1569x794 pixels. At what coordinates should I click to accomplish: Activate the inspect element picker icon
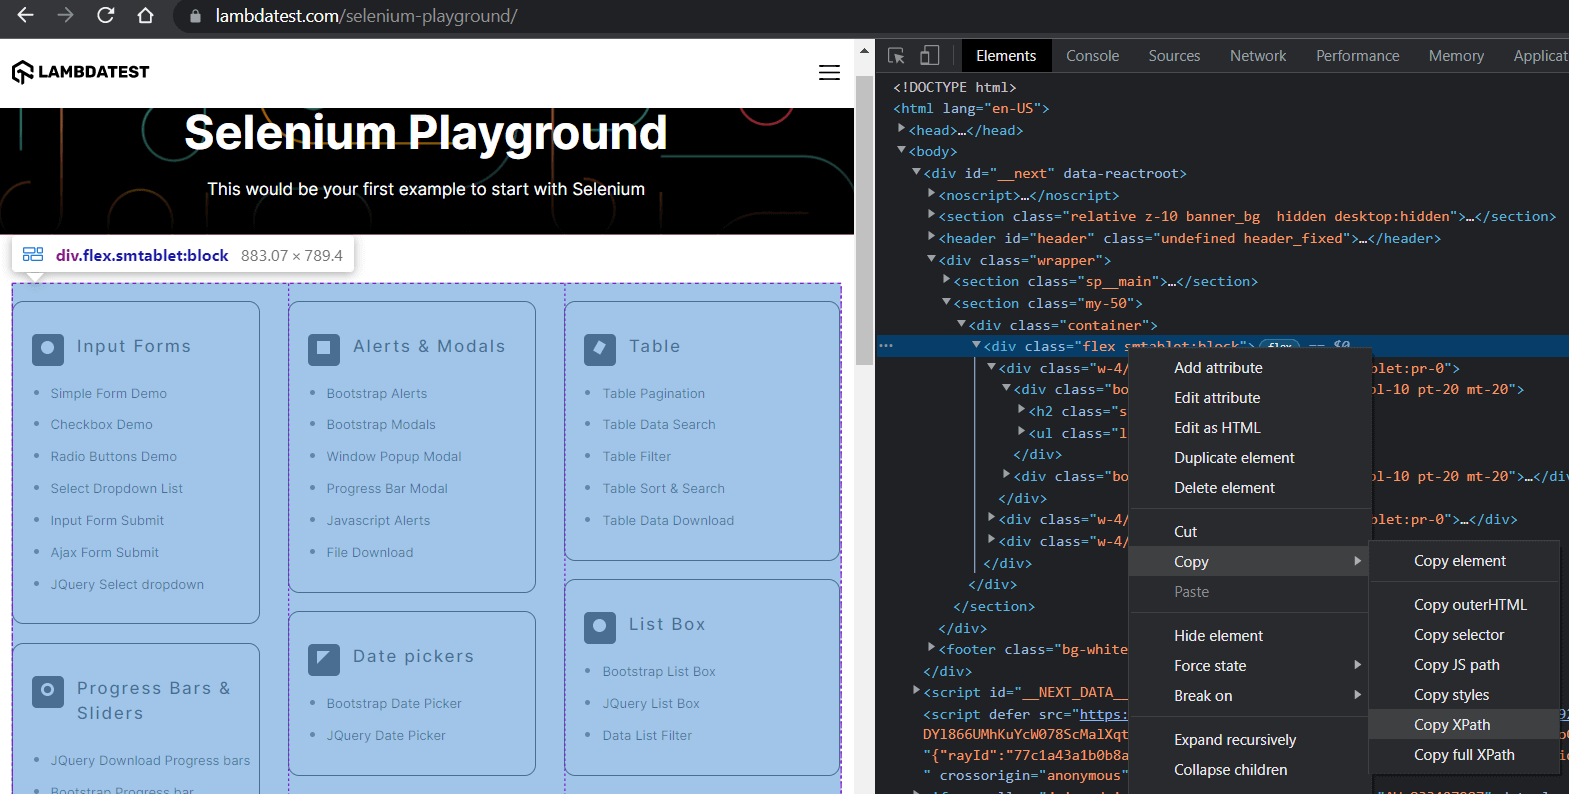(896, 56)
